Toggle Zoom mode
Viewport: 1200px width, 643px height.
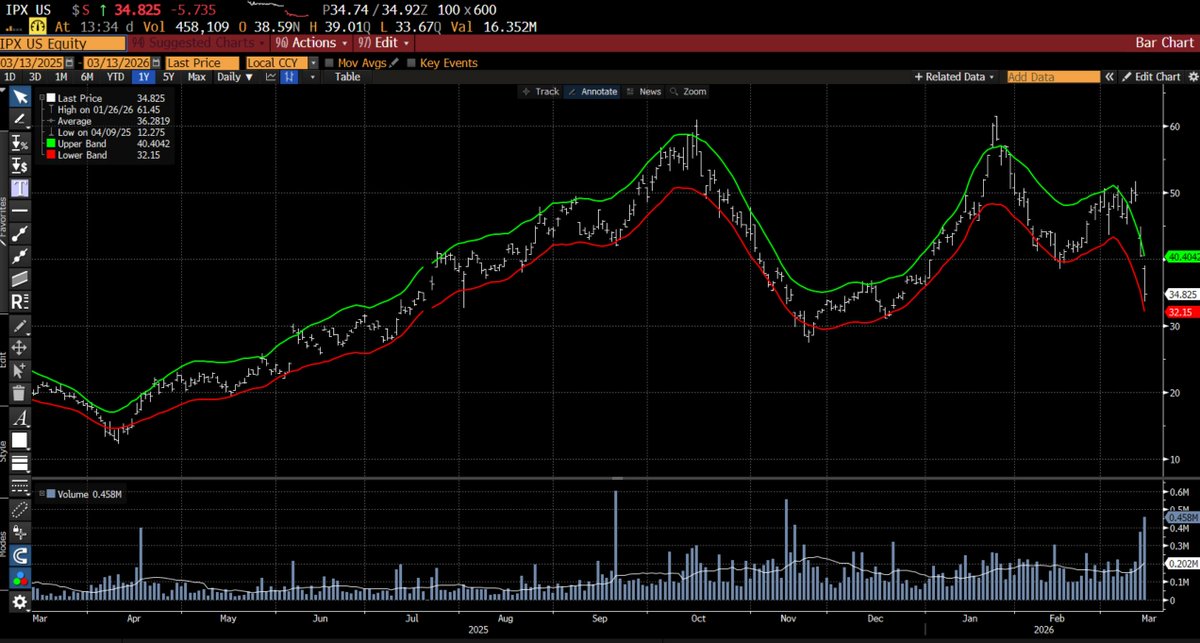pyautogui.click(x=688, y=91)
